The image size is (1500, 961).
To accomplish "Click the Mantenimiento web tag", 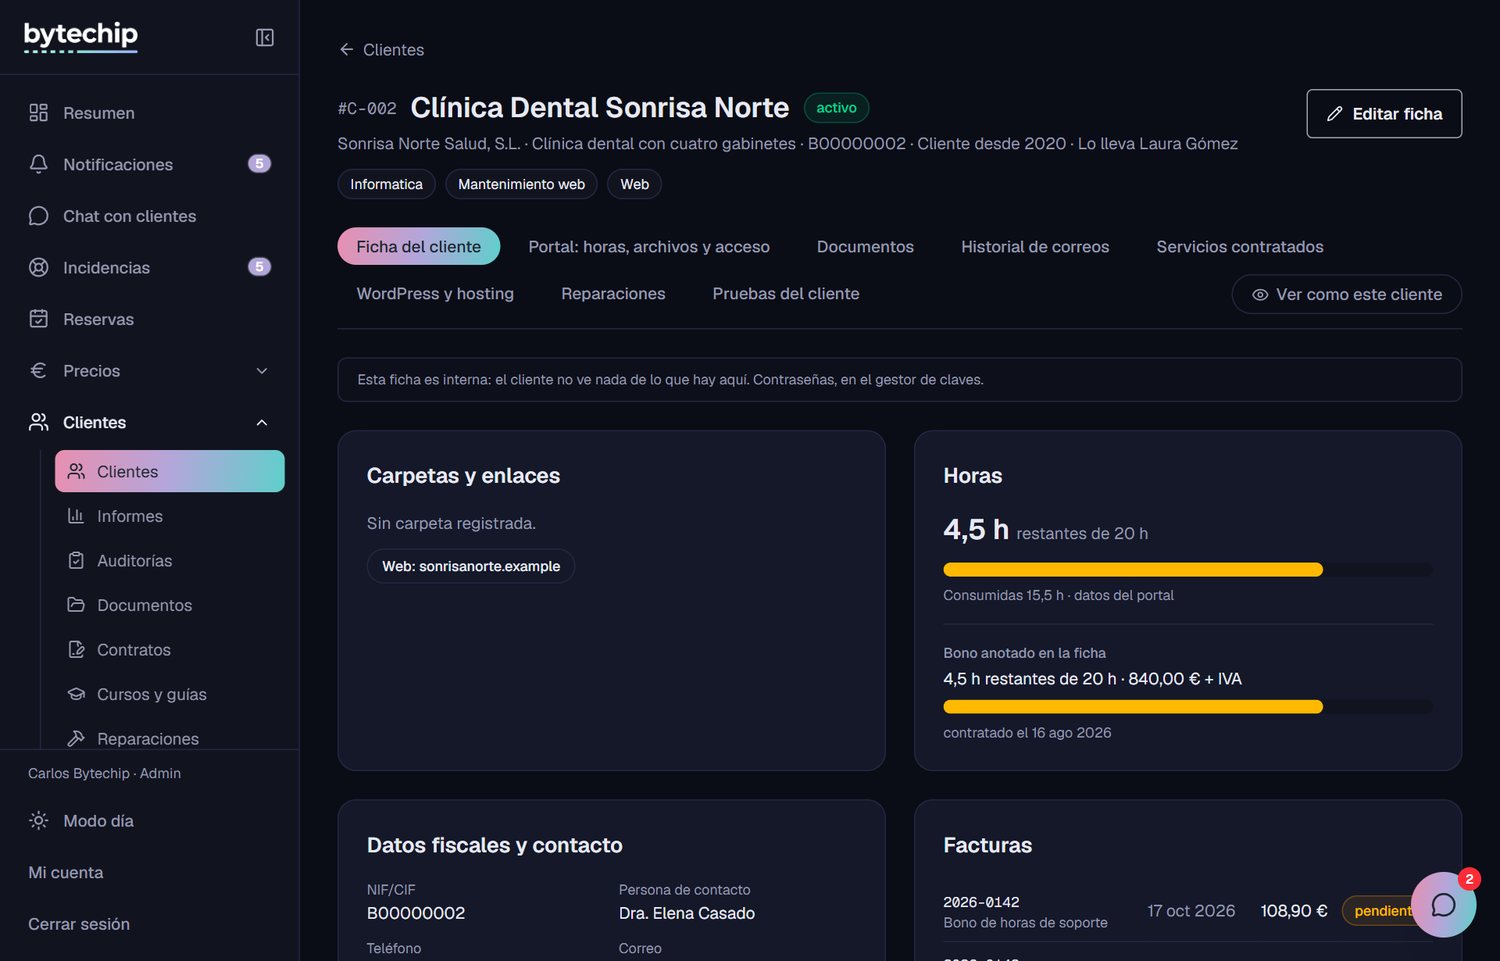I will [x=521, y=184].
